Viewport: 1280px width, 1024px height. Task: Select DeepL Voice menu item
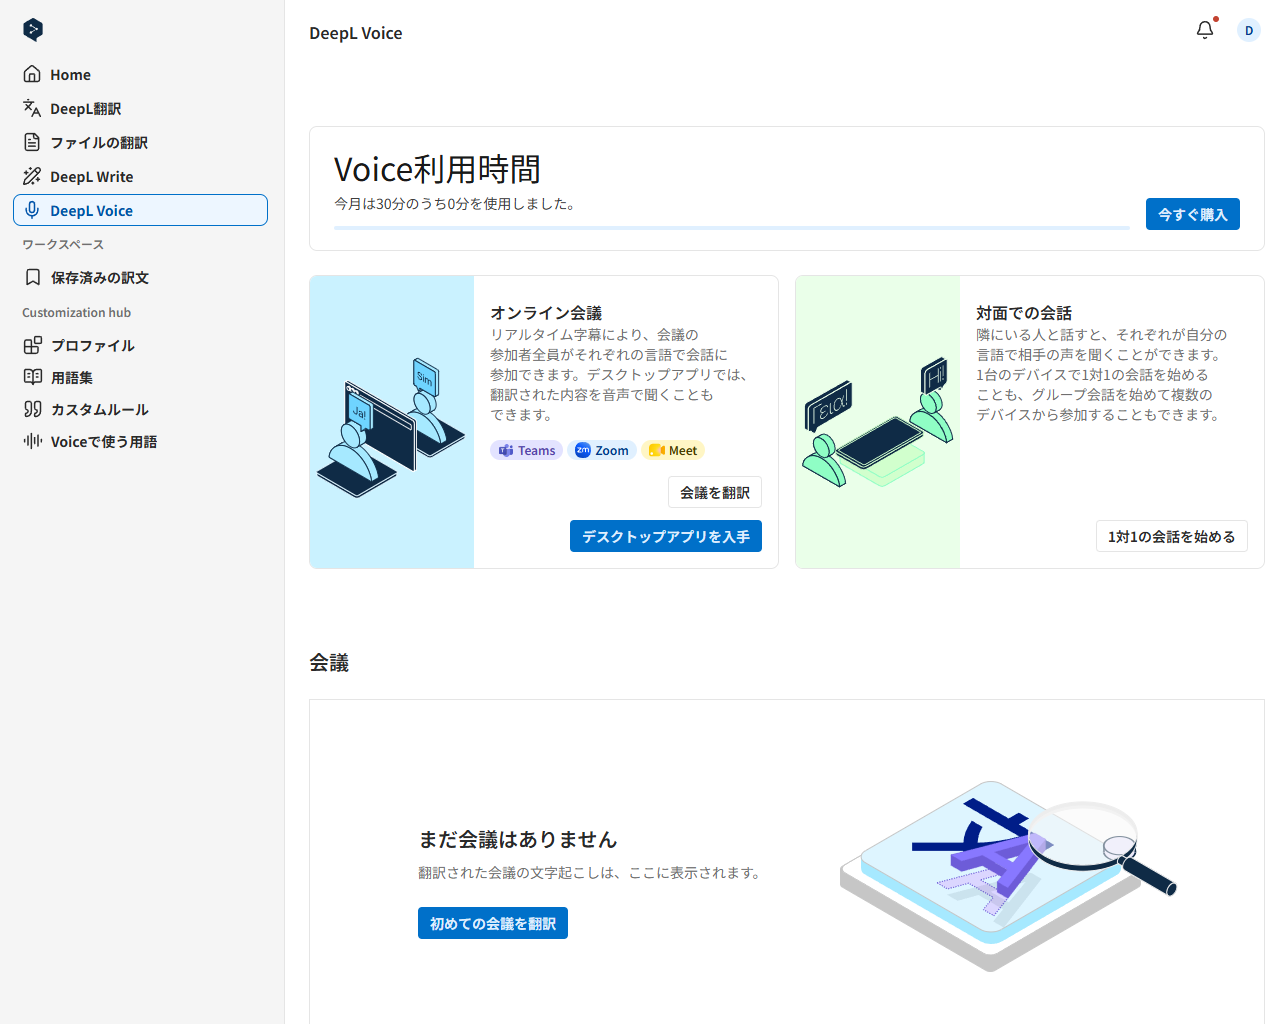click(140, 210)
